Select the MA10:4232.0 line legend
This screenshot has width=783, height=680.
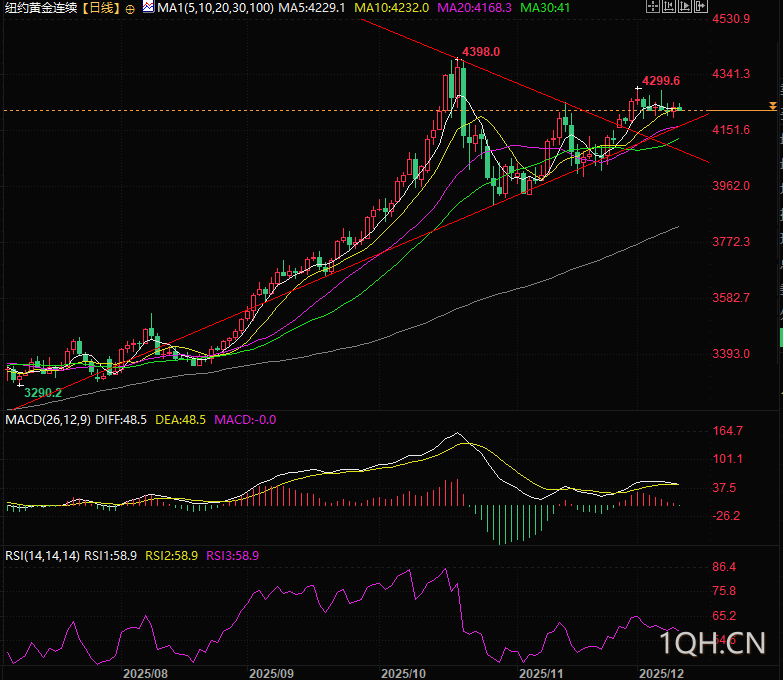(x=392, y=8)
